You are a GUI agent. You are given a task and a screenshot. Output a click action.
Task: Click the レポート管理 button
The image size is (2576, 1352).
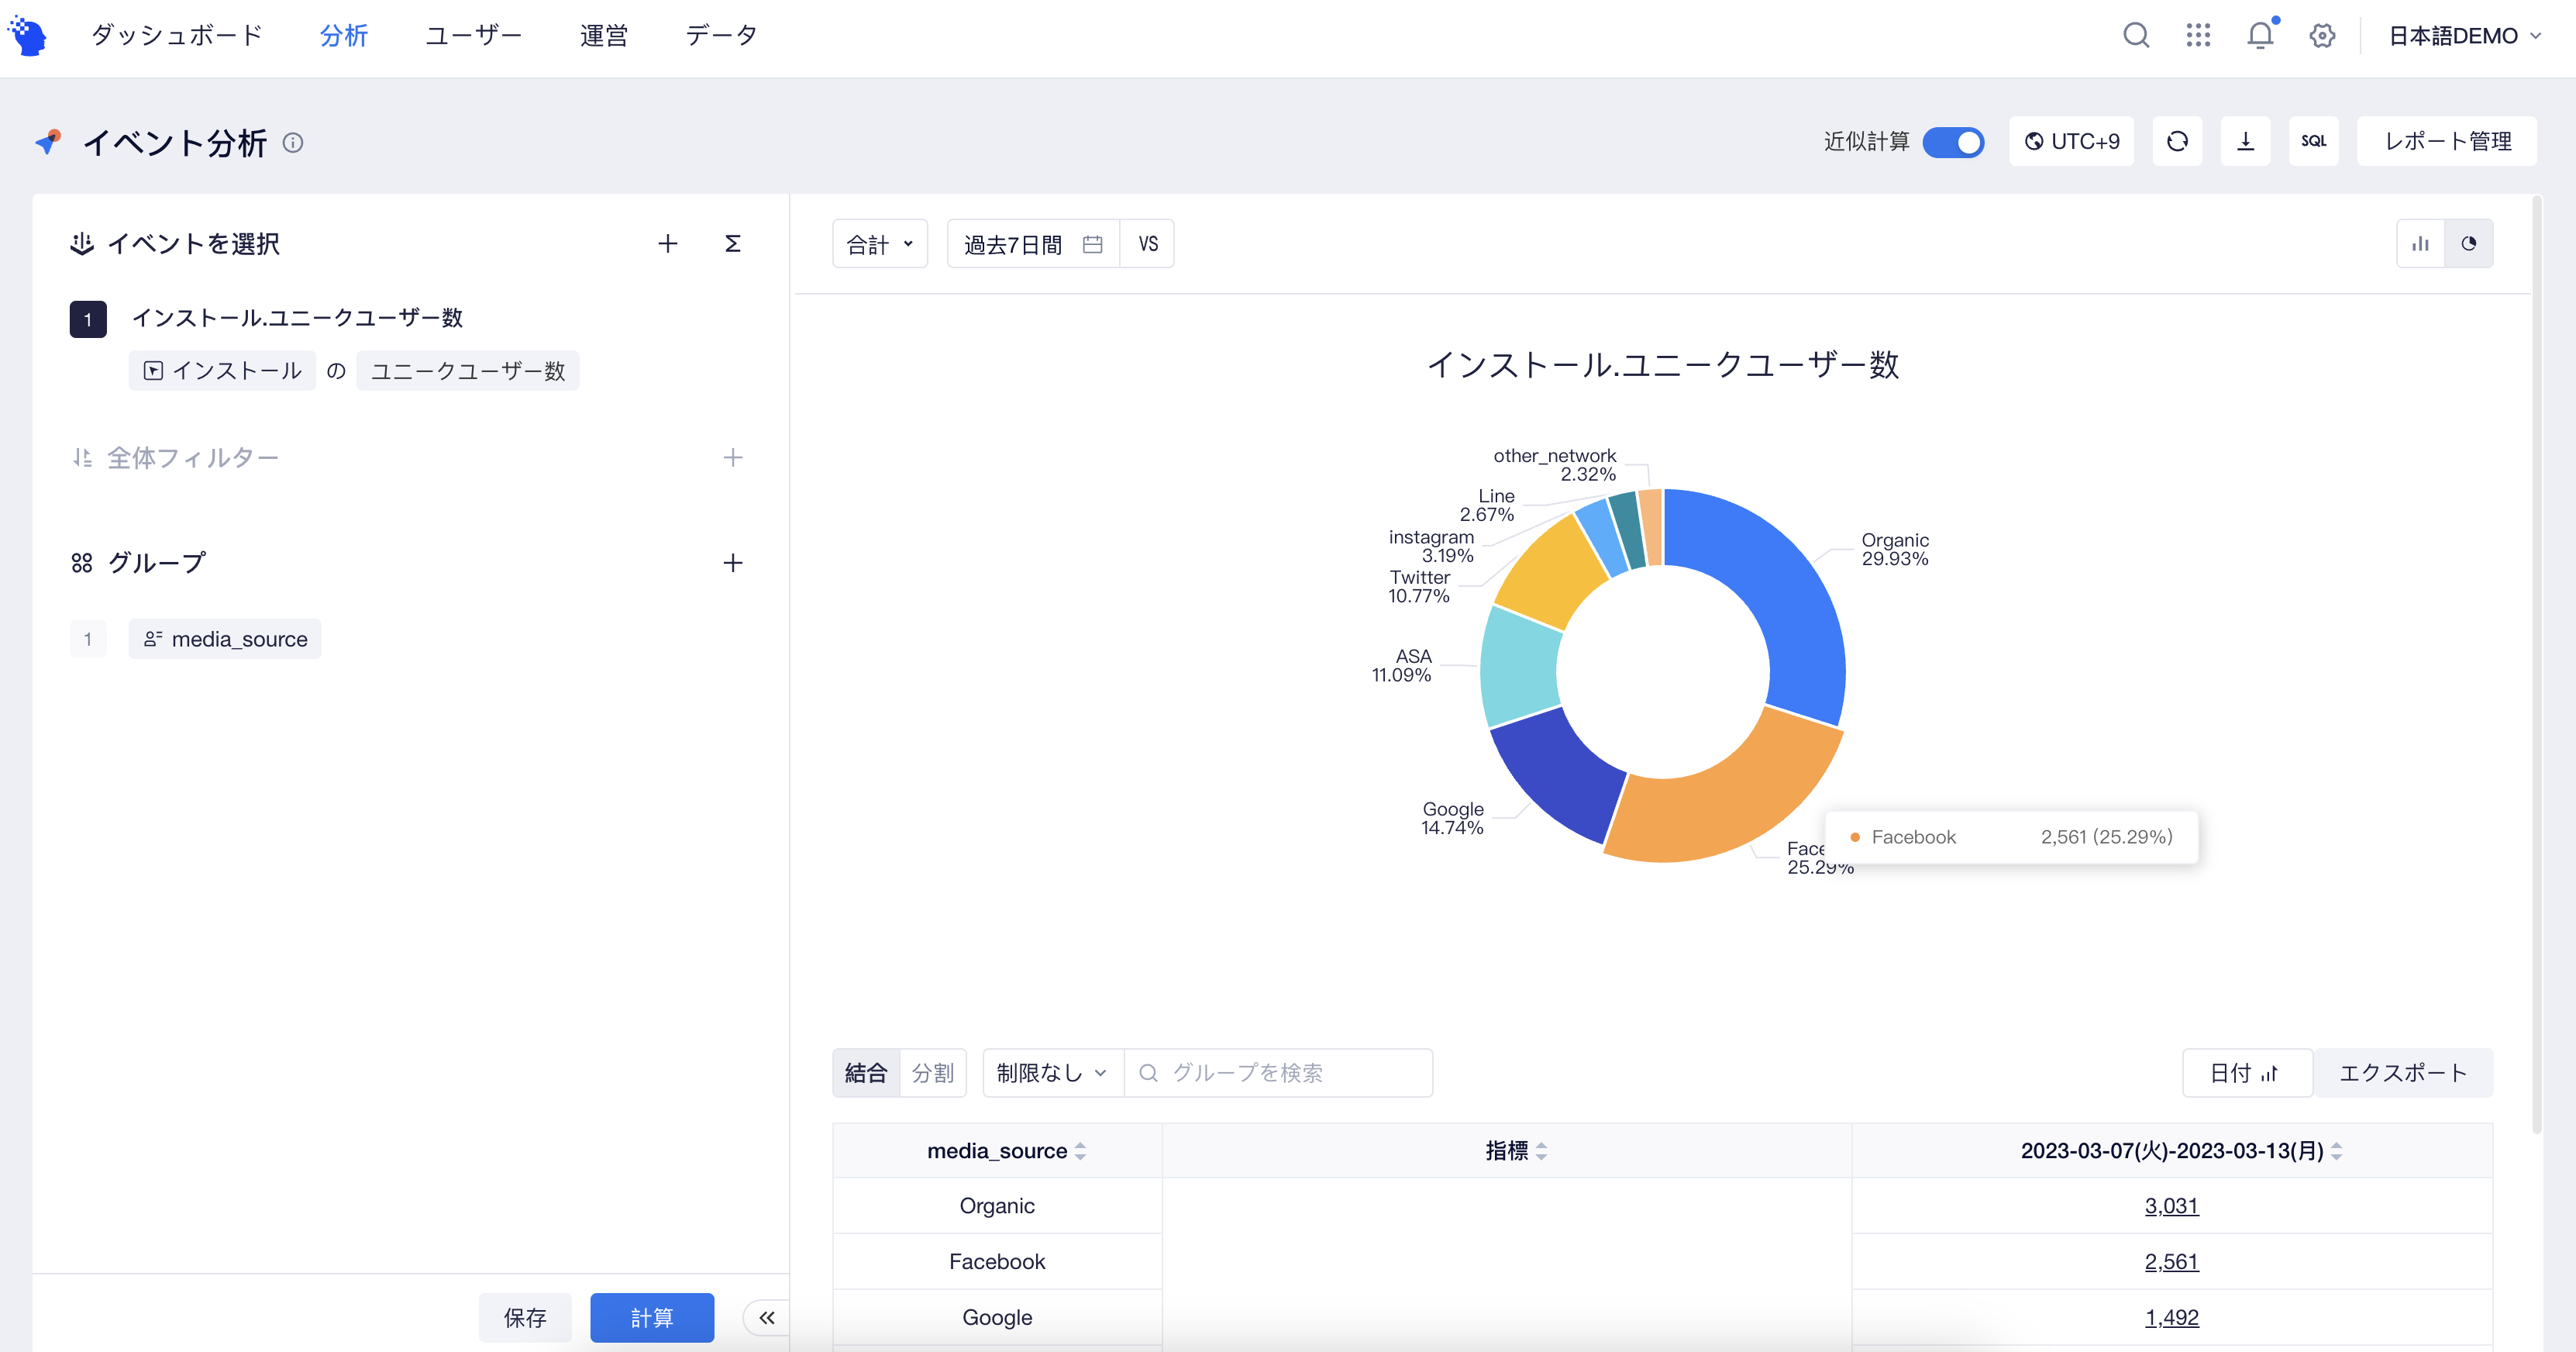(2447, 141)
